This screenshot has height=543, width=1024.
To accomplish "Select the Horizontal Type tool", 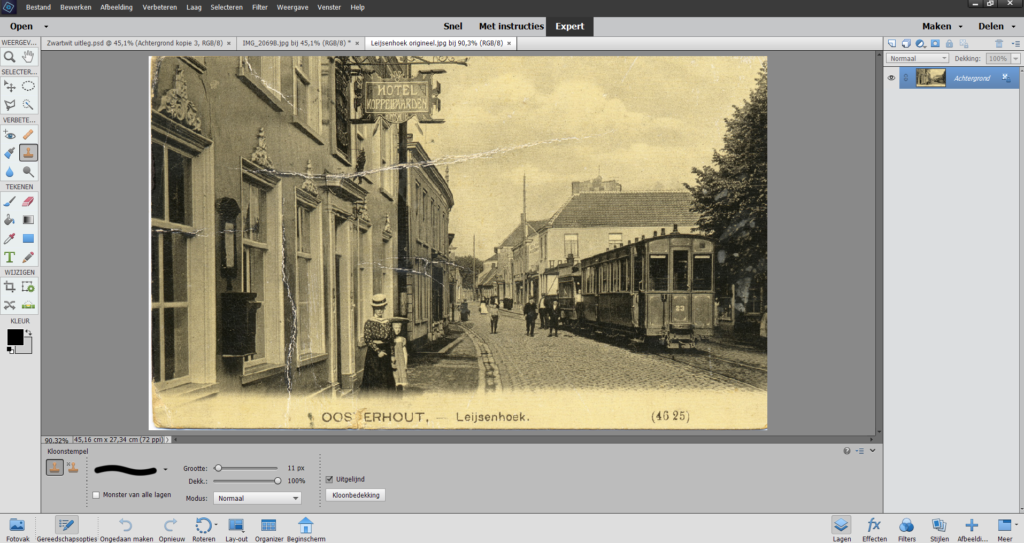I will [9, 257].
